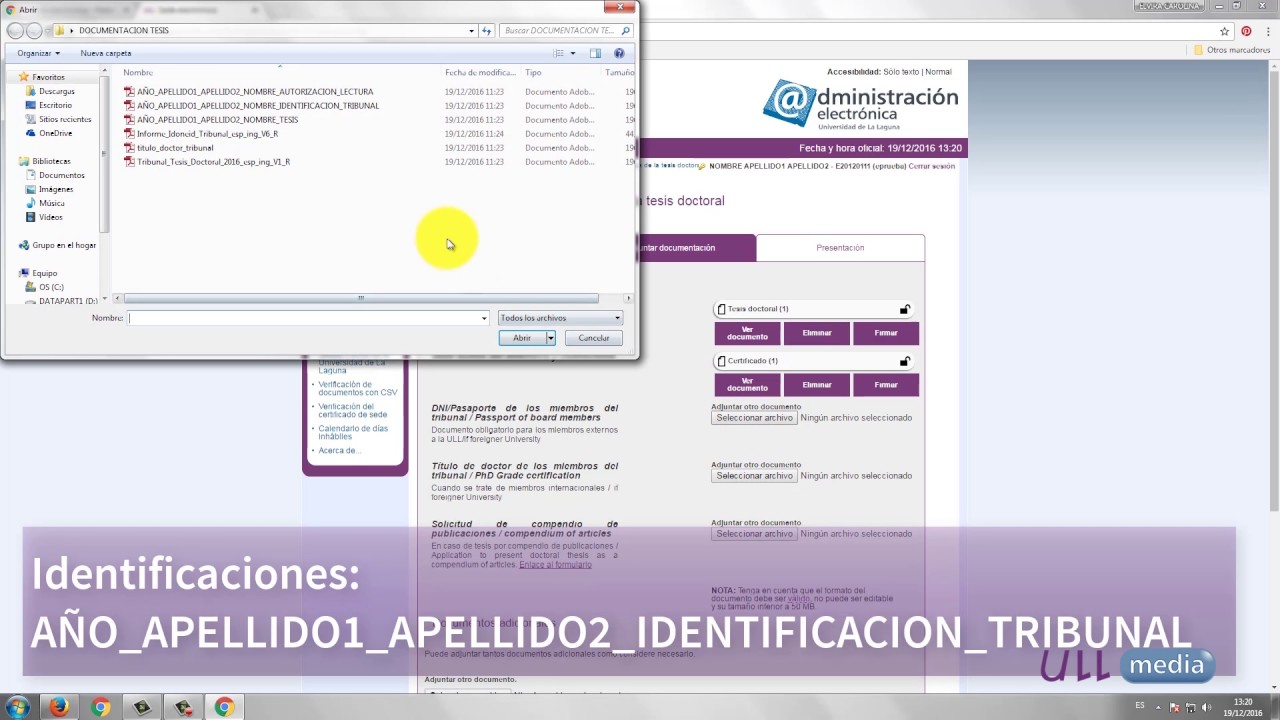The height and width of the screenshot is (720, 1280).
Task: Click the change view icon
Action: (x=559, y=53)
